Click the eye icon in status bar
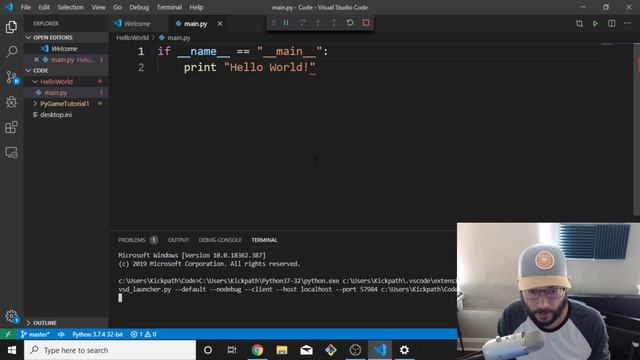The image size is (640, 360). click(x=61, y=334)
